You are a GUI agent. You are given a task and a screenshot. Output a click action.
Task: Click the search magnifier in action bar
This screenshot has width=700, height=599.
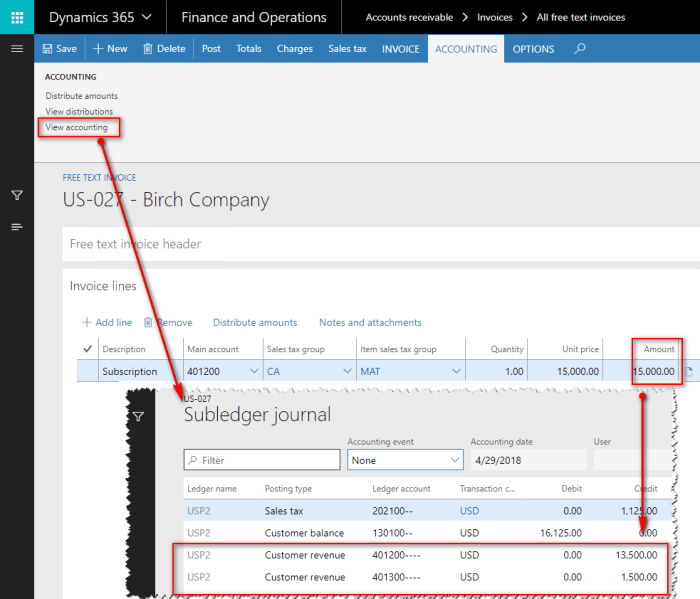579,48
